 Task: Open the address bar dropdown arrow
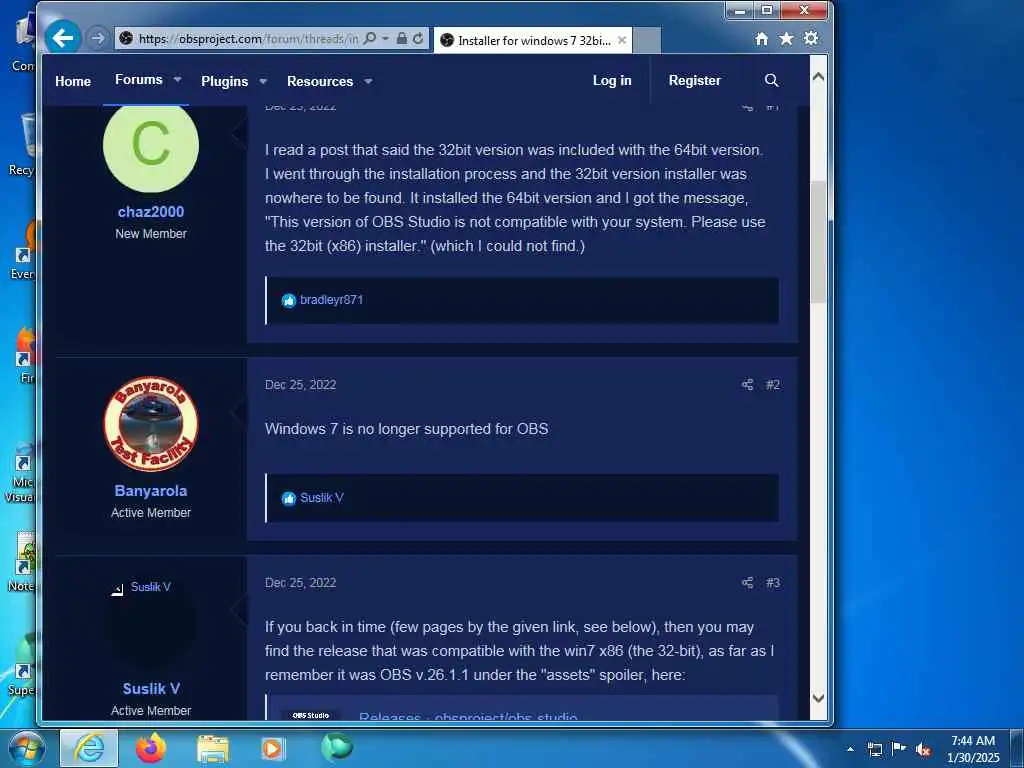pyautogui.click(x=385, y=39)
